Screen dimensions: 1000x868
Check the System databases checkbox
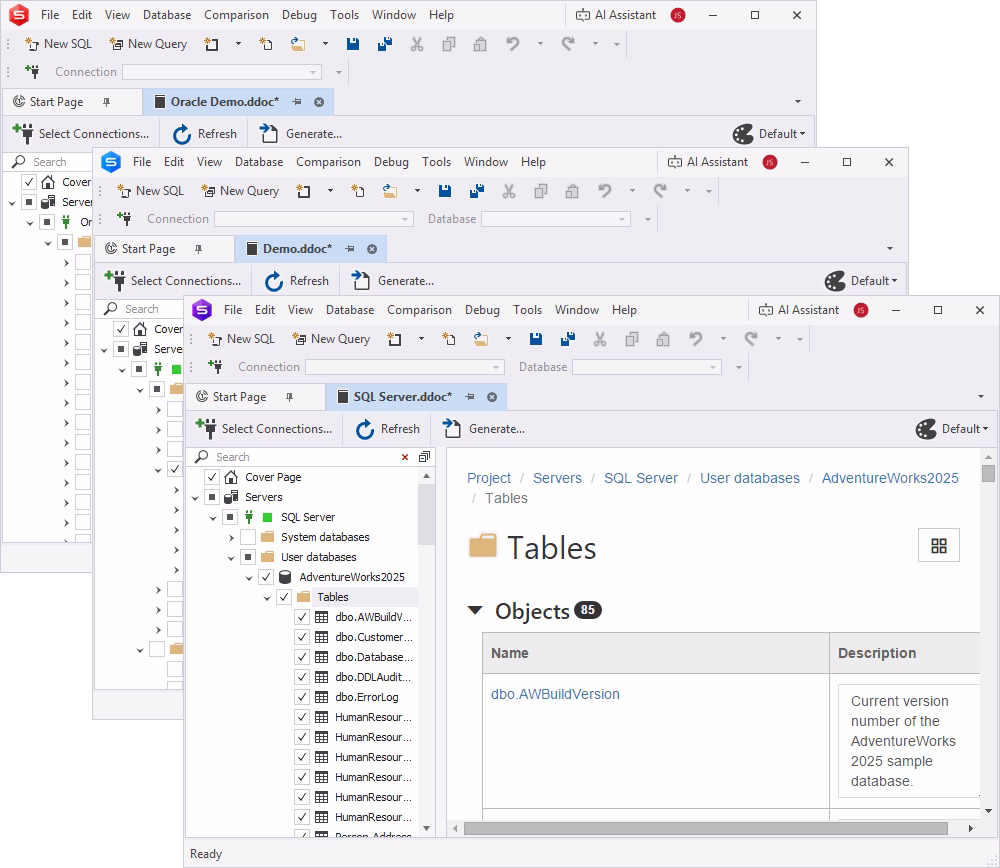pyautogui.click(x=248, y=537)
